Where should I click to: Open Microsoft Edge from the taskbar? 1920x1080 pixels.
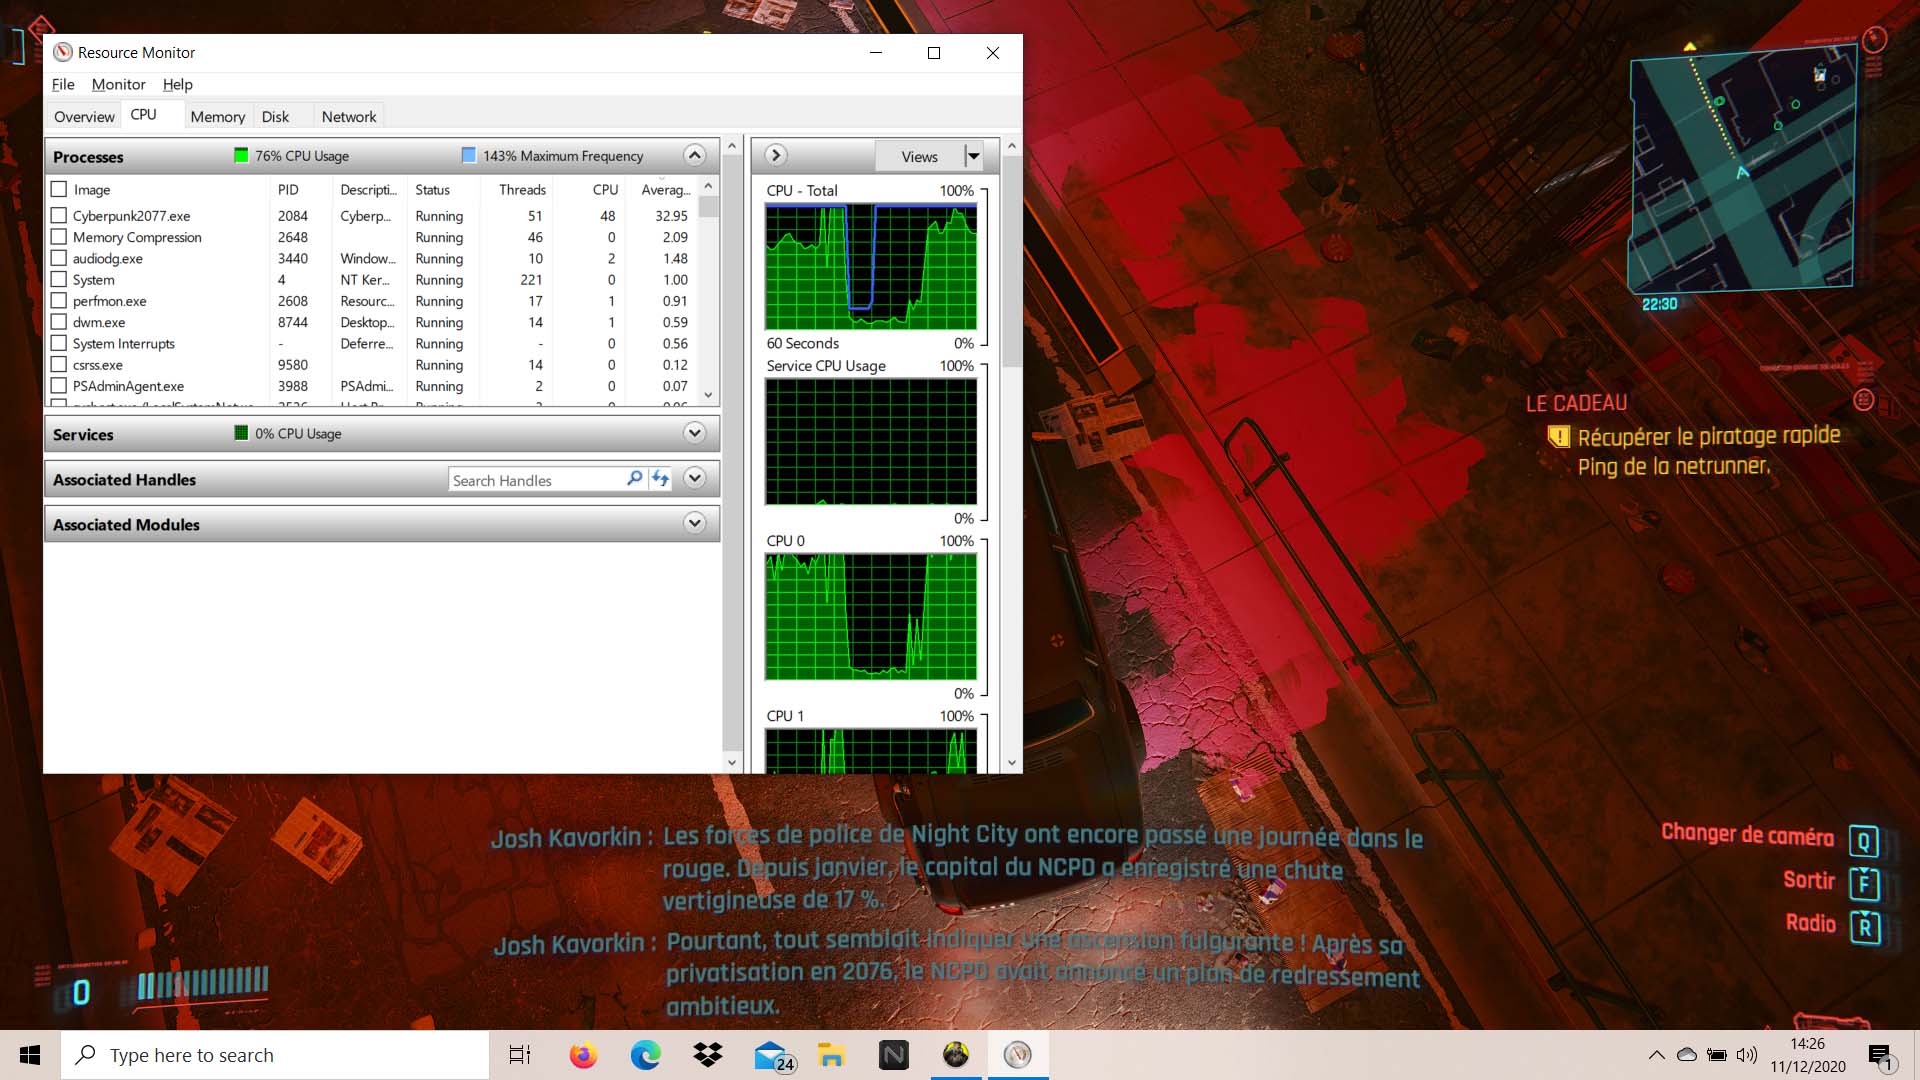coord(645,1055)
